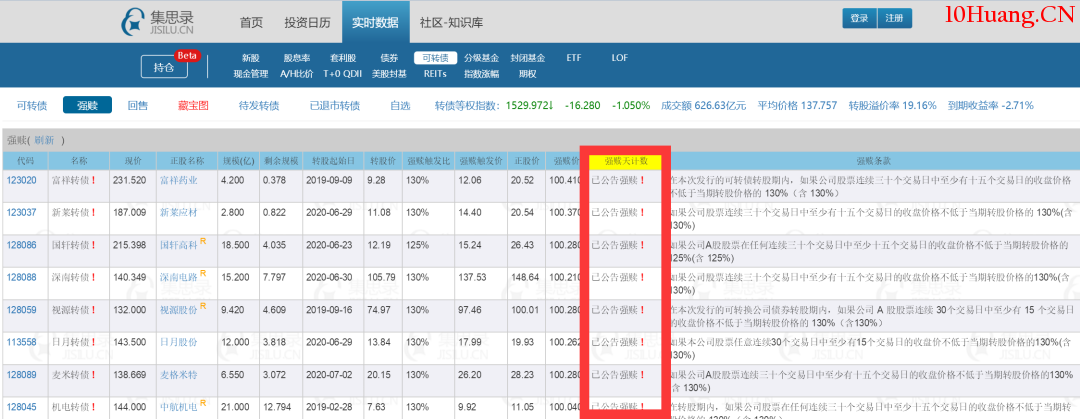Sort by the 现价 column header
This screenshot has width=1080, height=419.
pos(132,161)
